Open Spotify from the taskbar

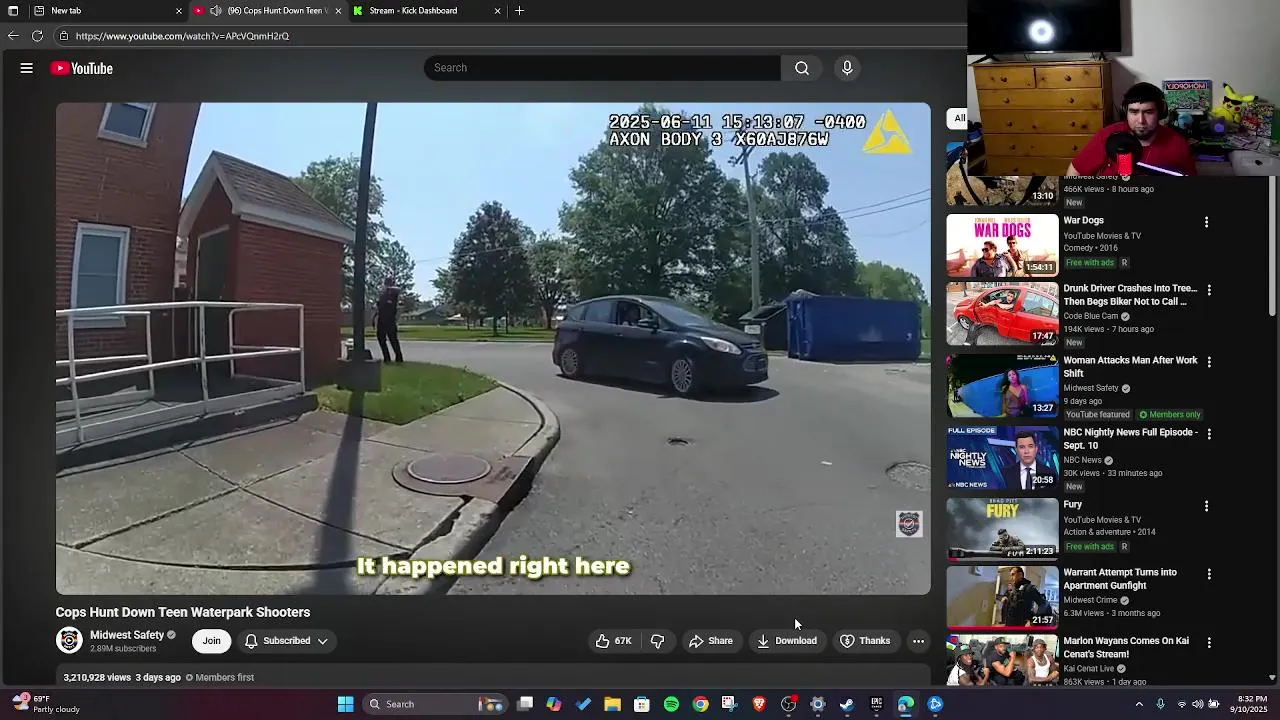[671, 704]
